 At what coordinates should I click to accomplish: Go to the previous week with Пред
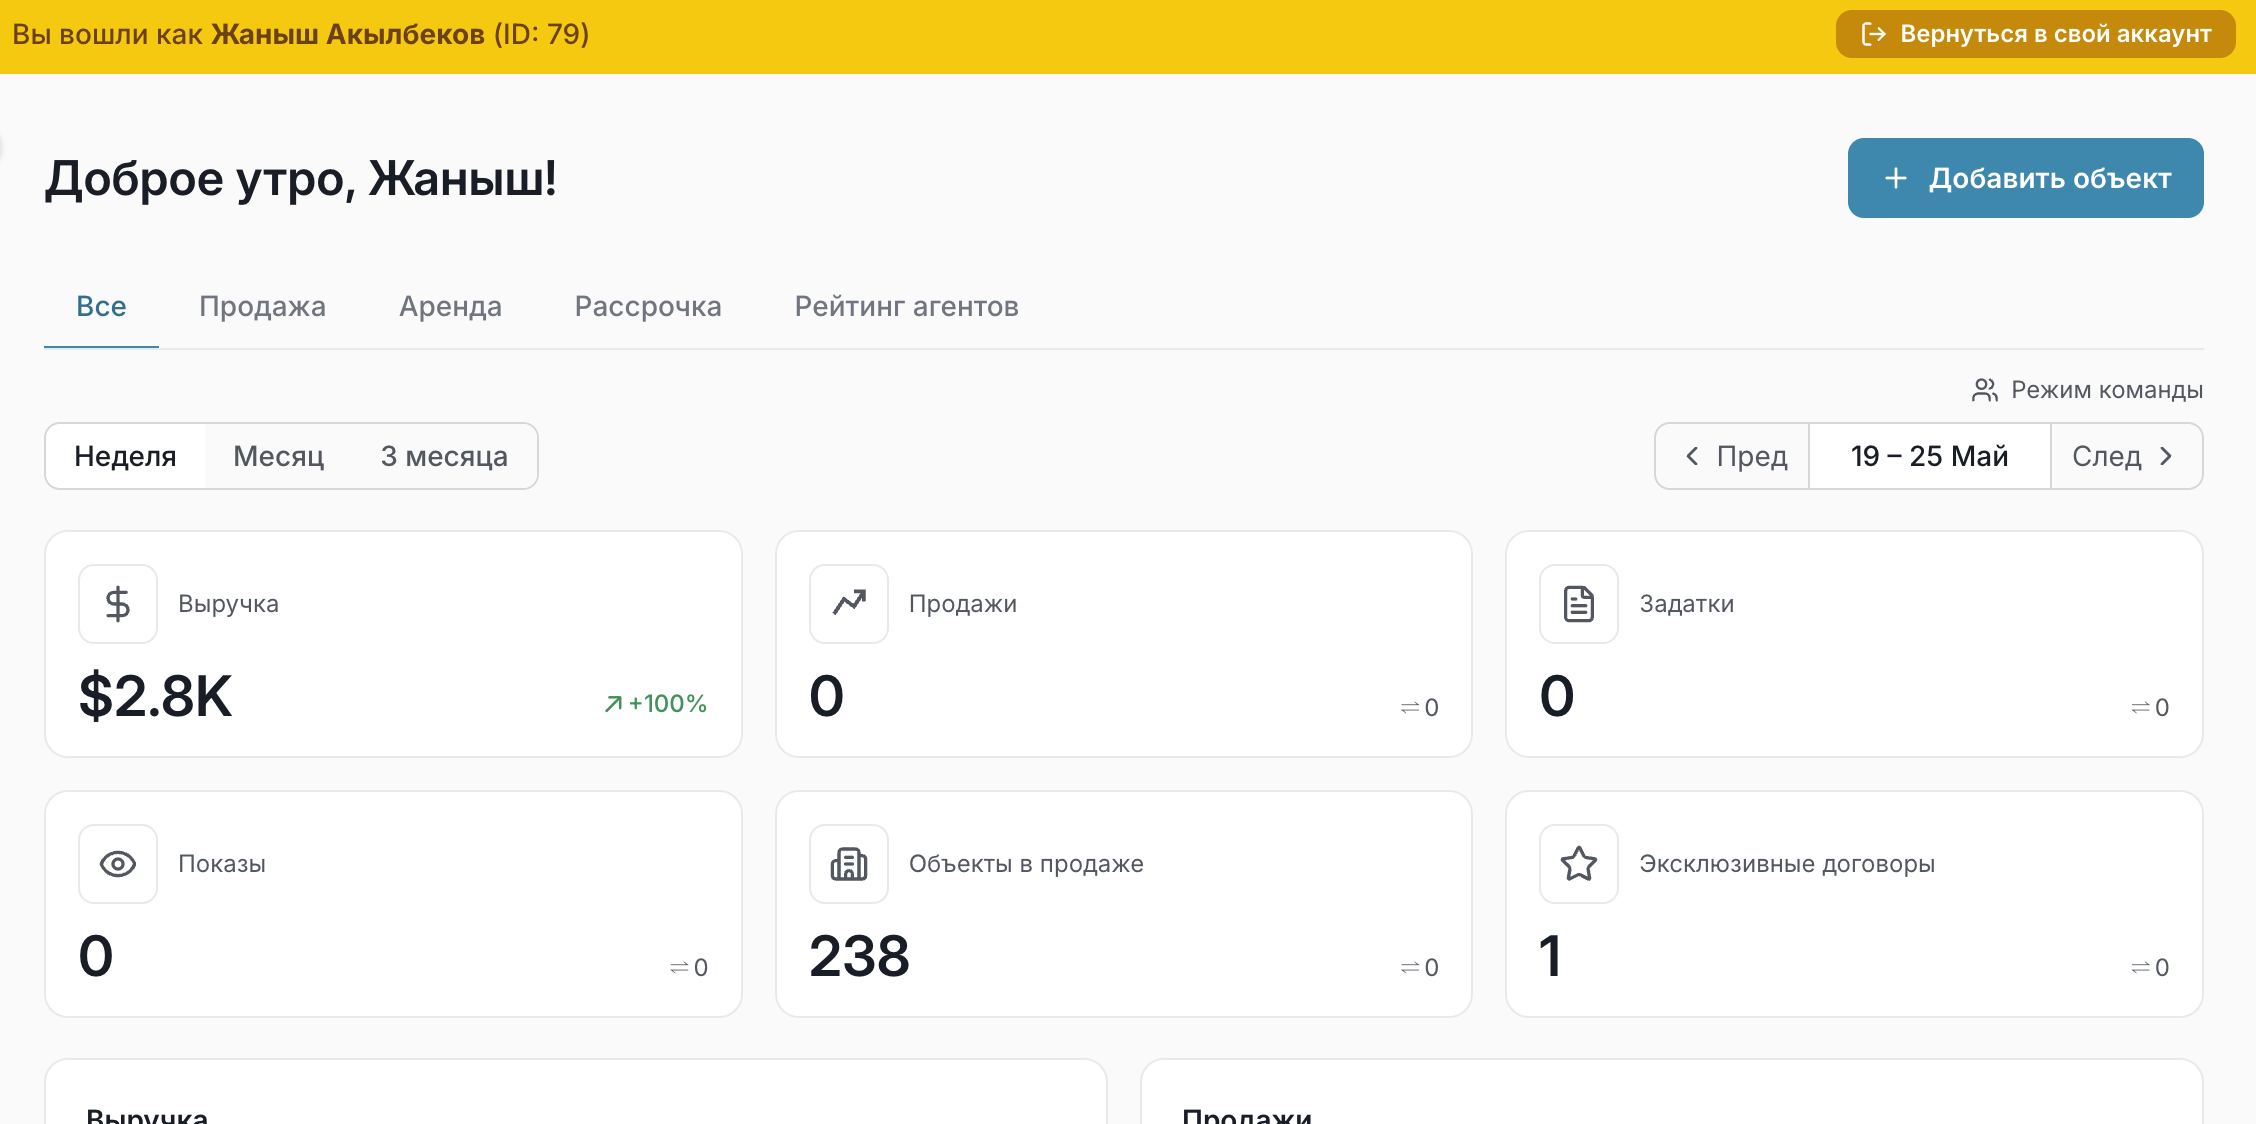pyautogui.click(x=1733, y=456)
